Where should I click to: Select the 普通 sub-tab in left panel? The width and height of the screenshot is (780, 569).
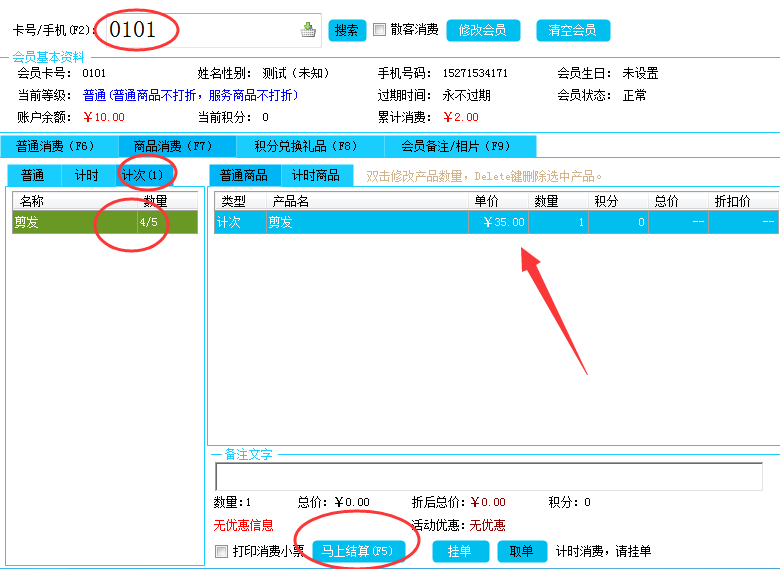33,176
